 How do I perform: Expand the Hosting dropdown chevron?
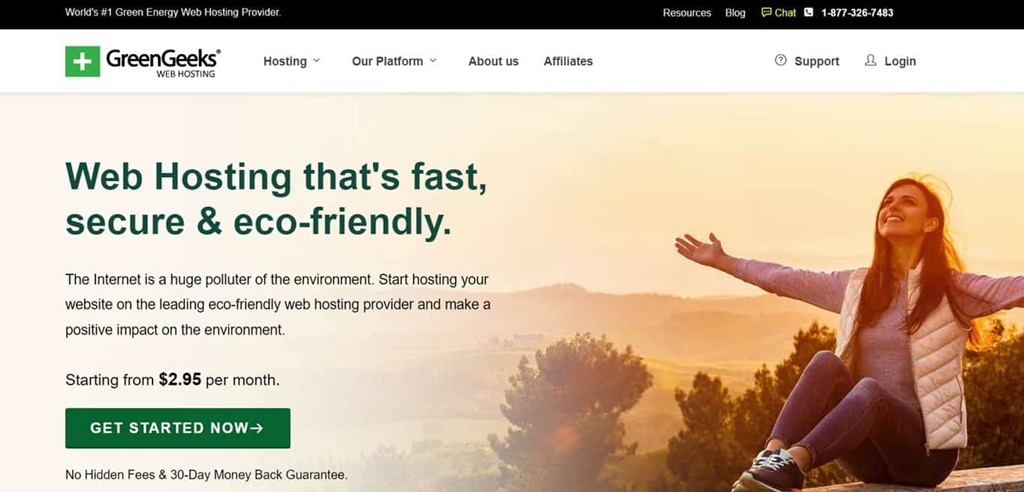tap(316, 60)
